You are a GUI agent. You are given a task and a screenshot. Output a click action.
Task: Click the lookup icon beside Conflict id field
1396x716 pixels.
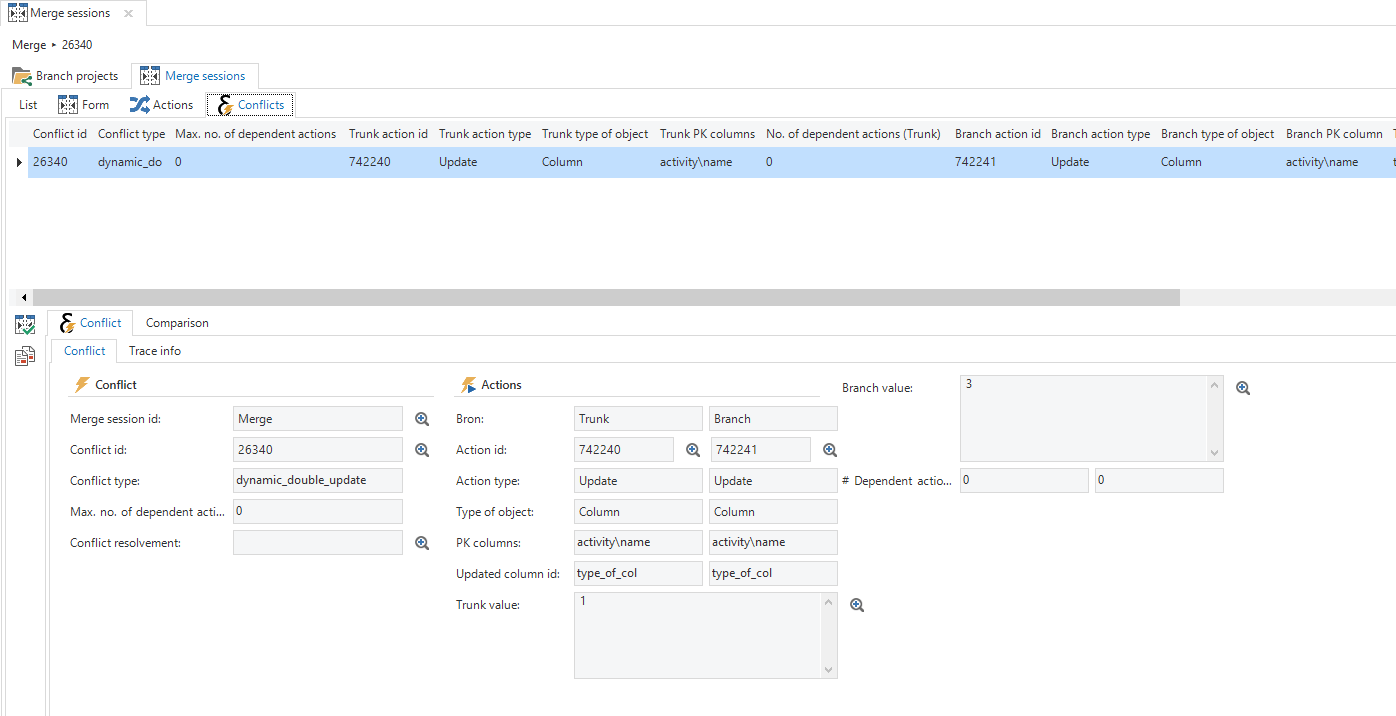pos(422,451)
